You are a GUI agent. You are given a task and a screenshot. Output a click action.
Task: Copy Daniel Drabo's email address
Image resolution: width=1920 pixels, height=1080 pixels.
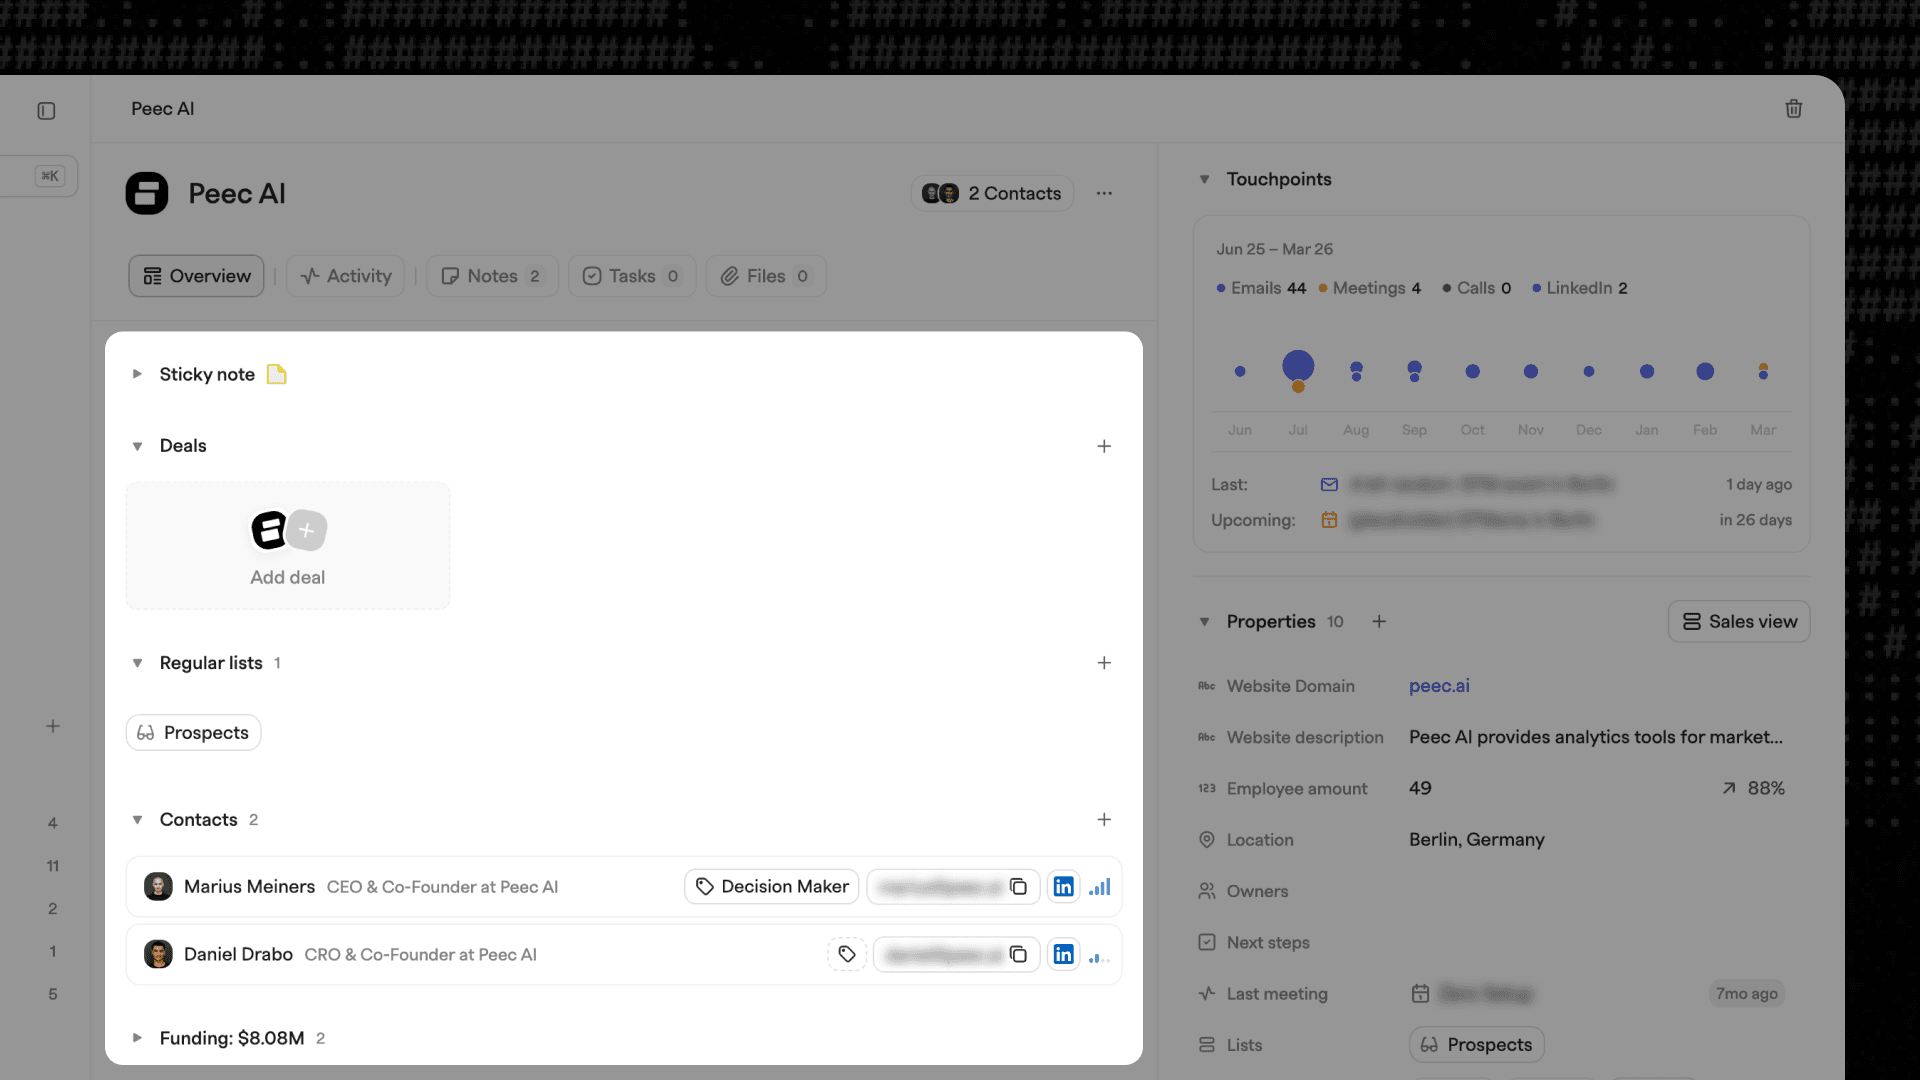pos(1018,955)
